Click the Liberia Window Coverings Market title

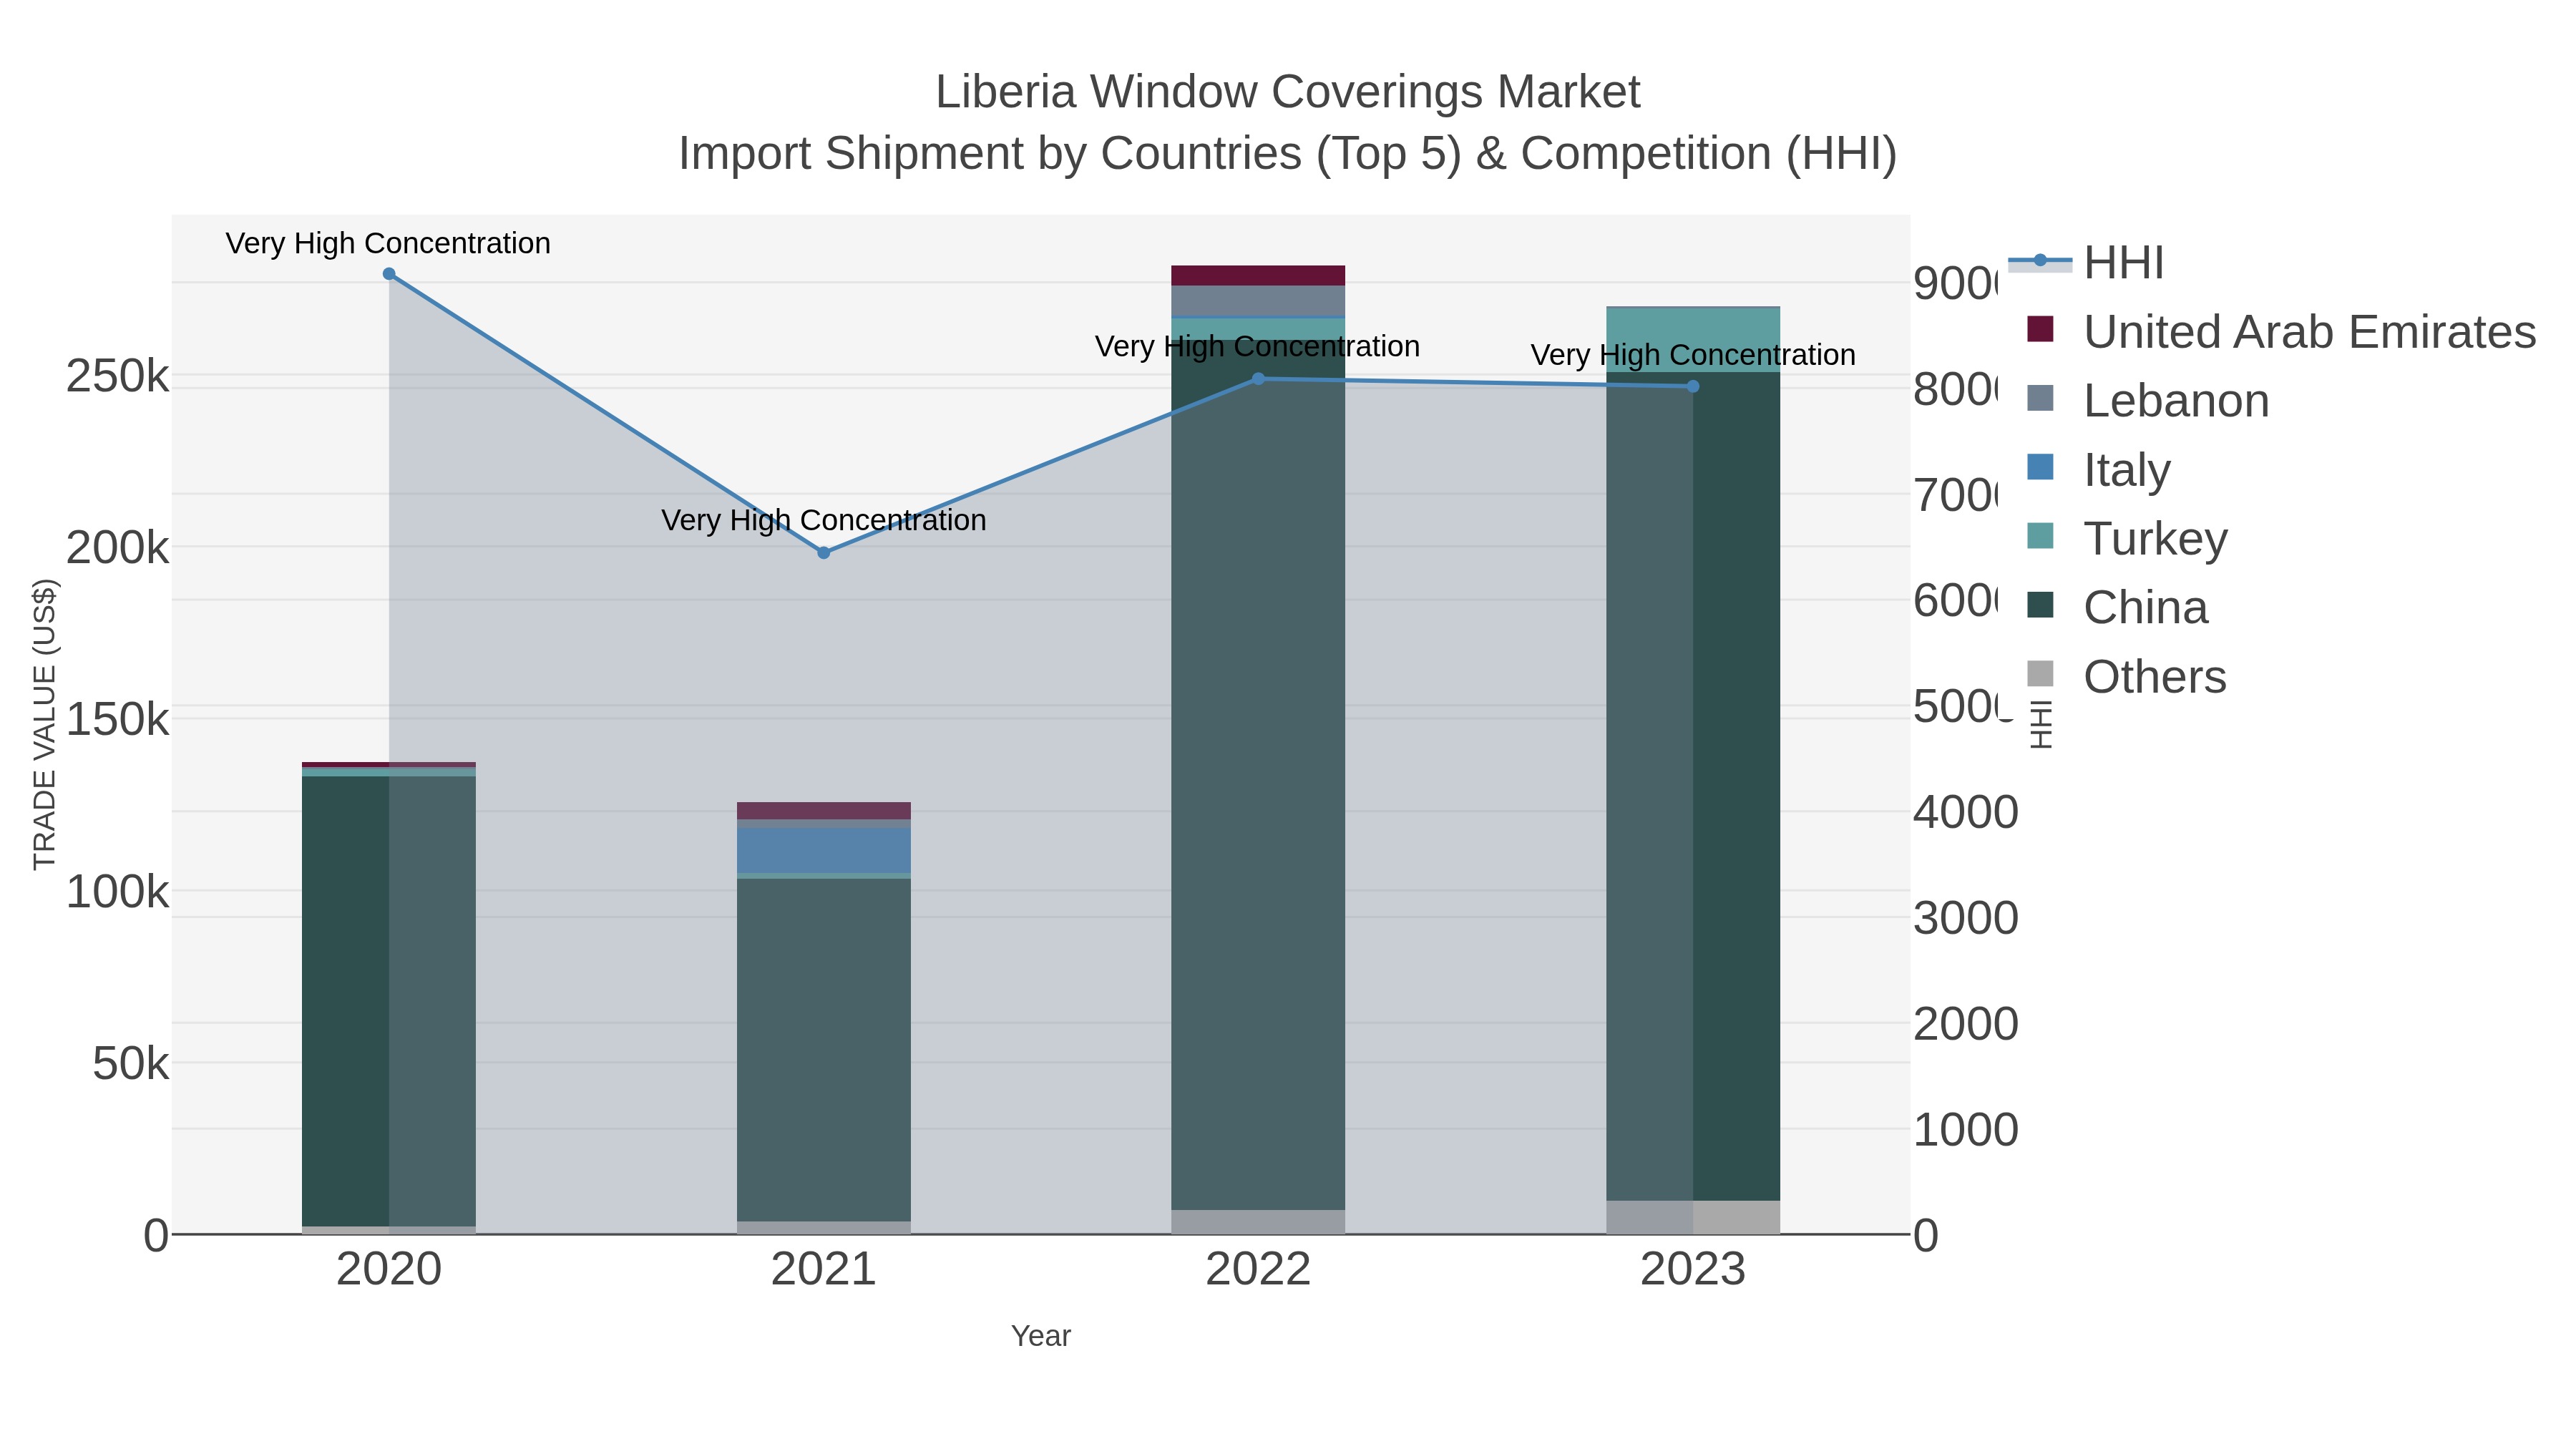(1288, 92)
